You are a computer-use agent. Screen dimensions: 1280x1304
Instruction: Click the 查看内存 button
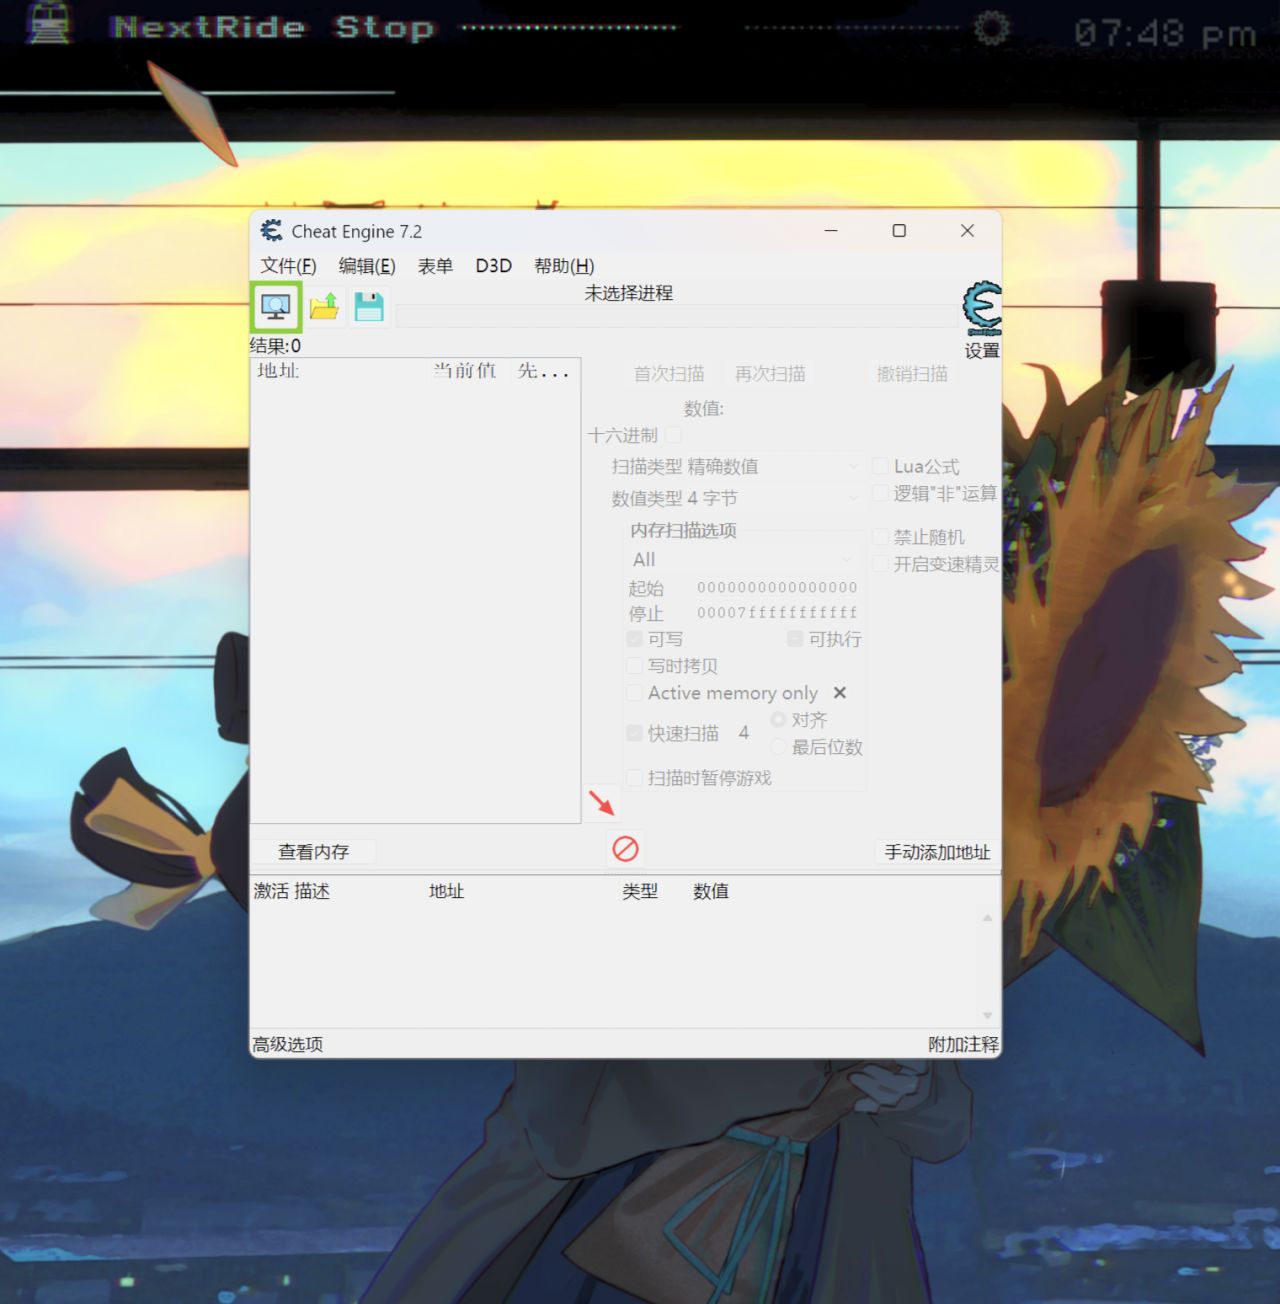pos(313,852)
